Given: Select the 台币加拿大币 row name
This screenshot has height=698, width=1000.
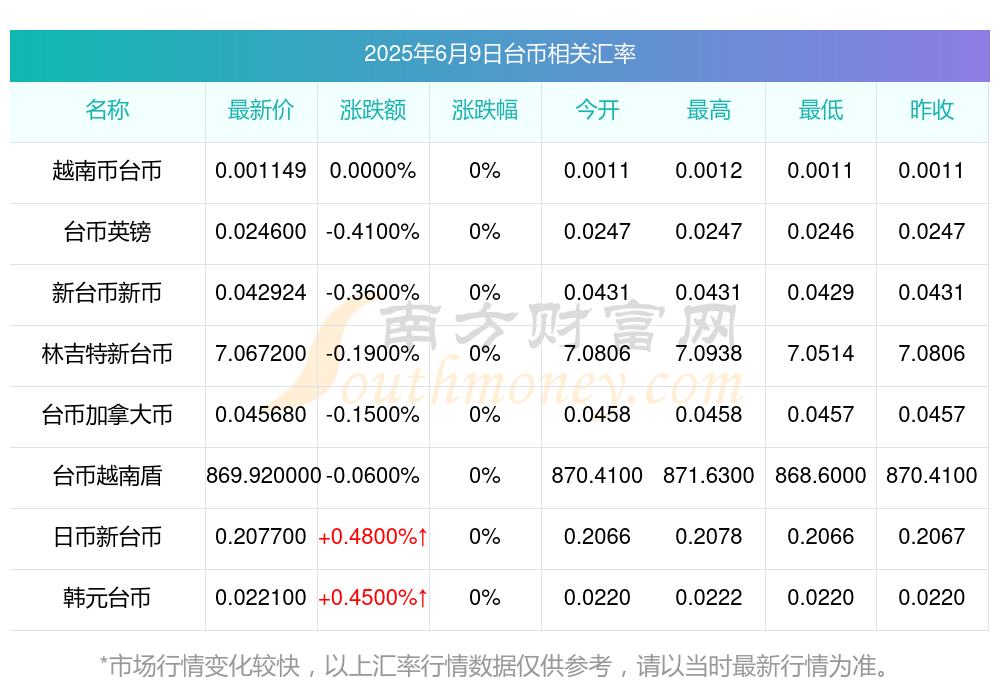Looking at the screenshot, I should point(107,415).
